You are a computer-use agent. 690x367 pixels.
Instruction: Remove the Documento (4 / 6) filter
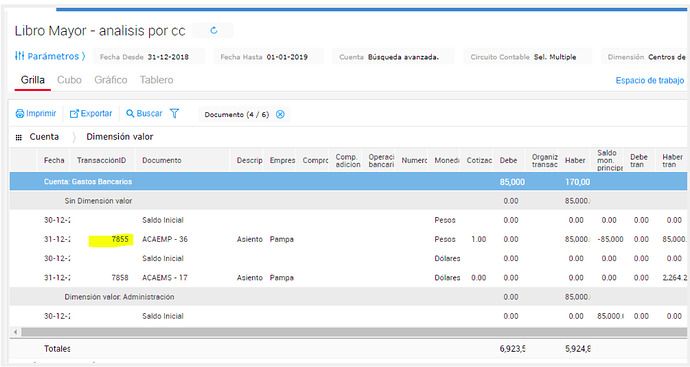[x=280, y=114]
